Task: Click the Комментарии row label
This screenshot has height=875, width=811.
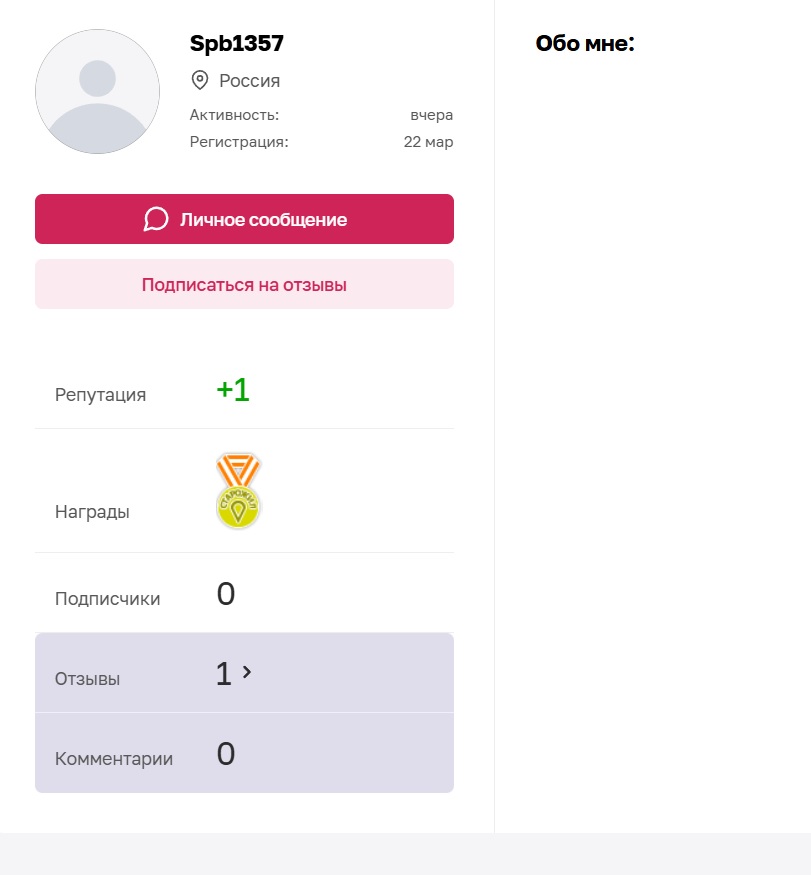Action: pos(114,759)
